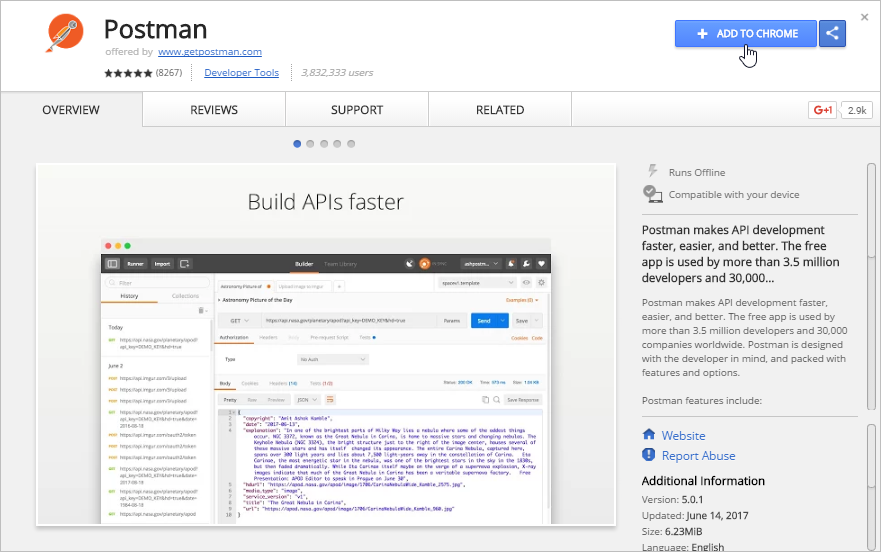The image size is (881, 552).
Task: Open the Reviews tab
Action: [214, 110]
